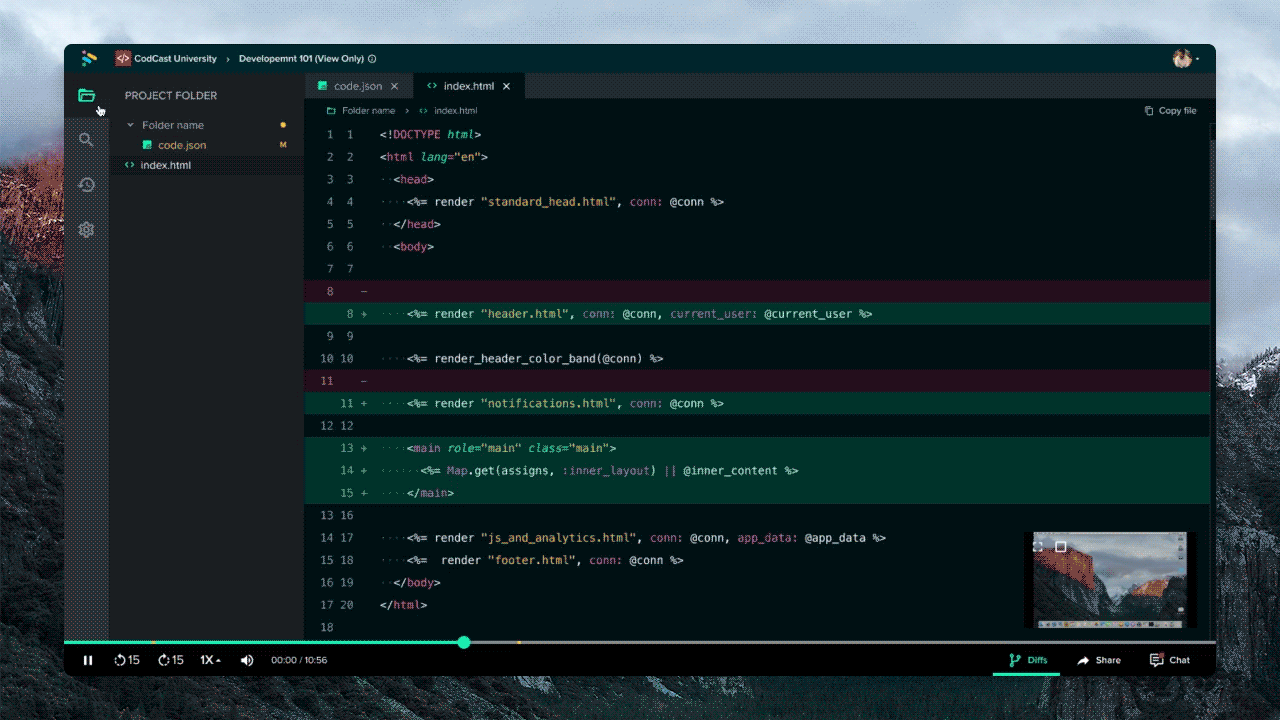The width and height of the screenshot is (1280, 720).
Task: Open the Project Folder panel icon
Action: [86, 95]
